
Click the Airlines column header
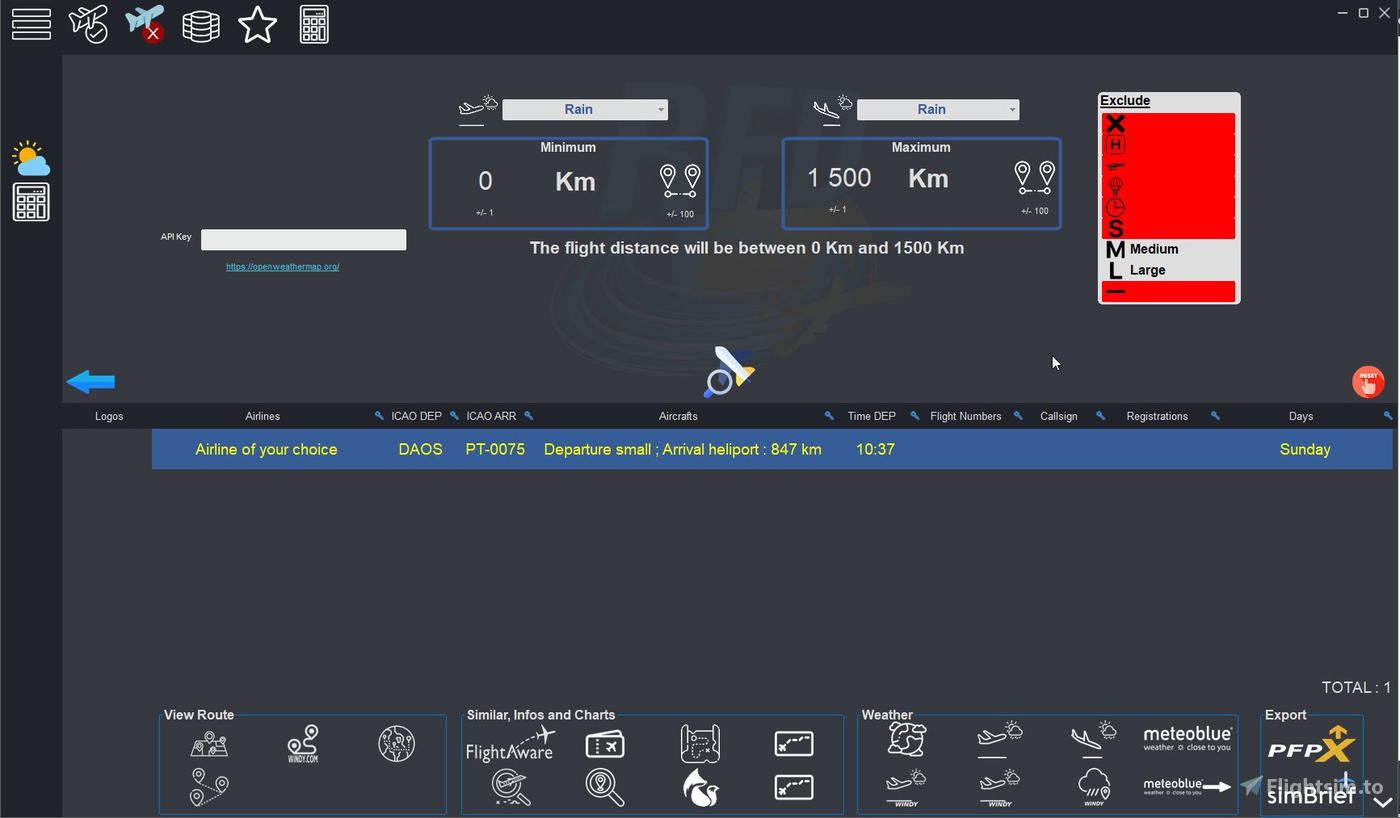[x=262, y=416]
